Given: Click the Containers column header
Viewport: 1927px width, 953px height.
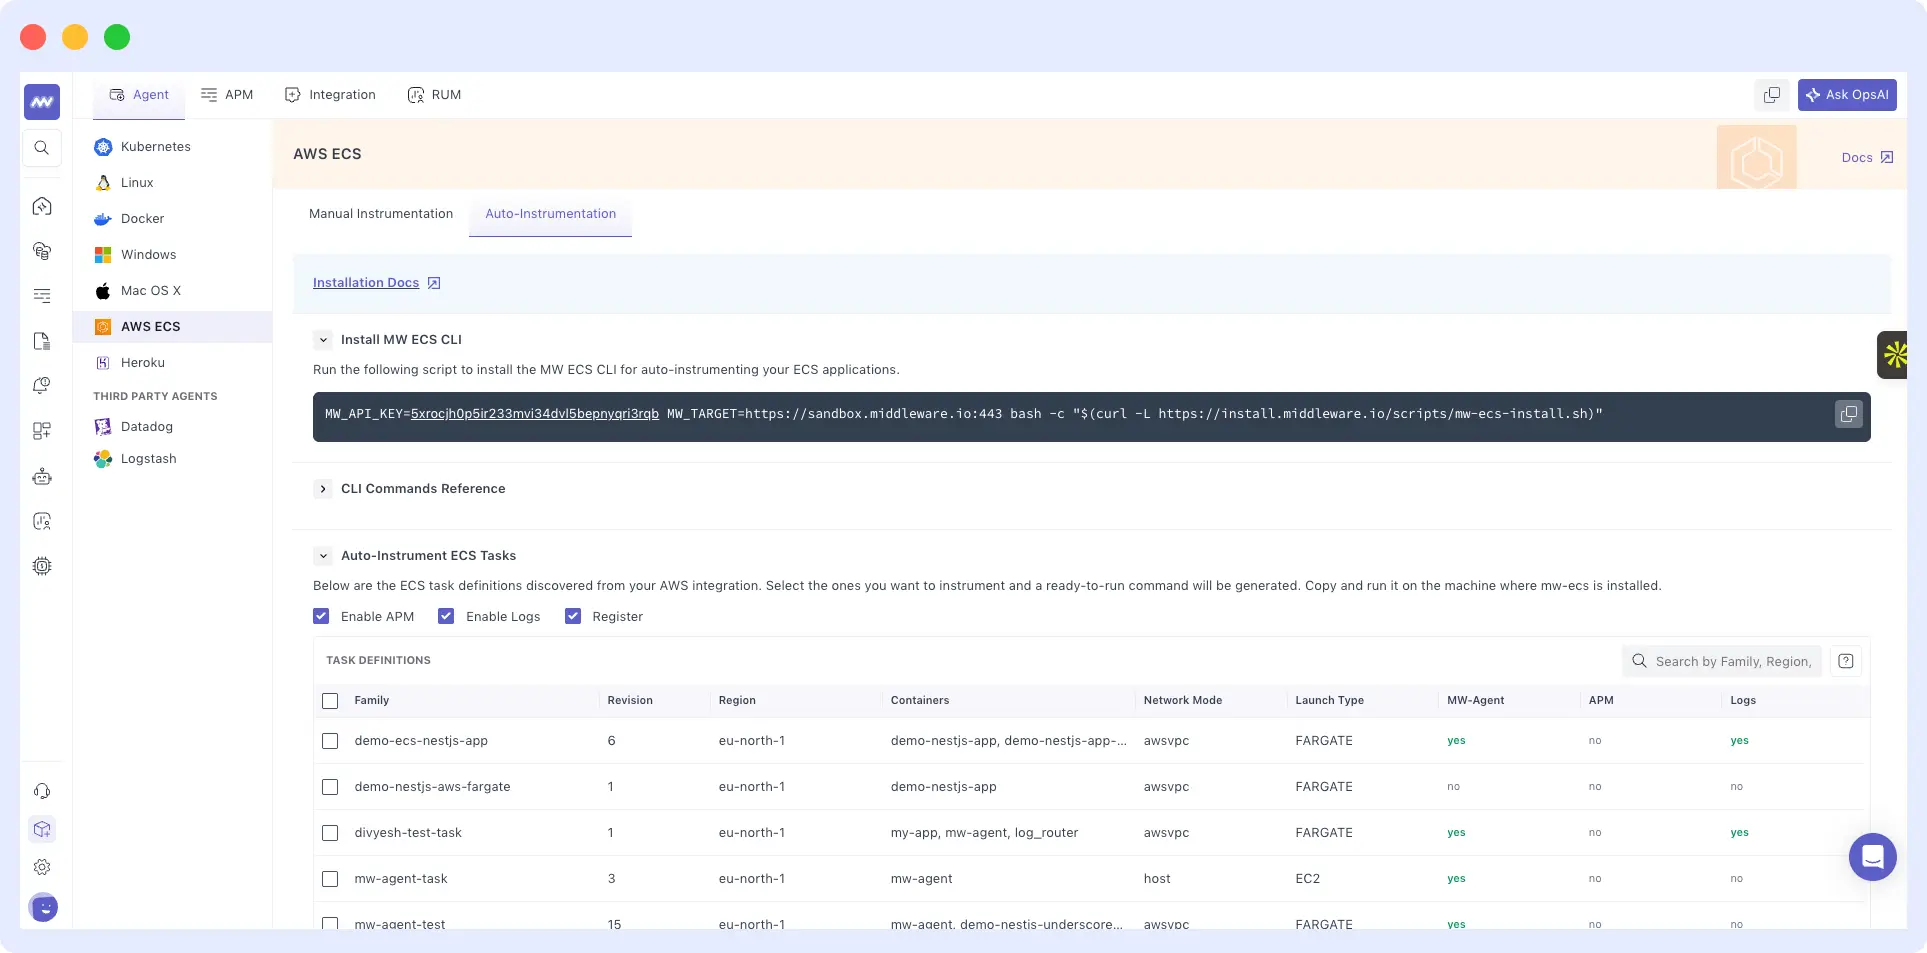Looking at the screenshot, I should pos(920,701).
